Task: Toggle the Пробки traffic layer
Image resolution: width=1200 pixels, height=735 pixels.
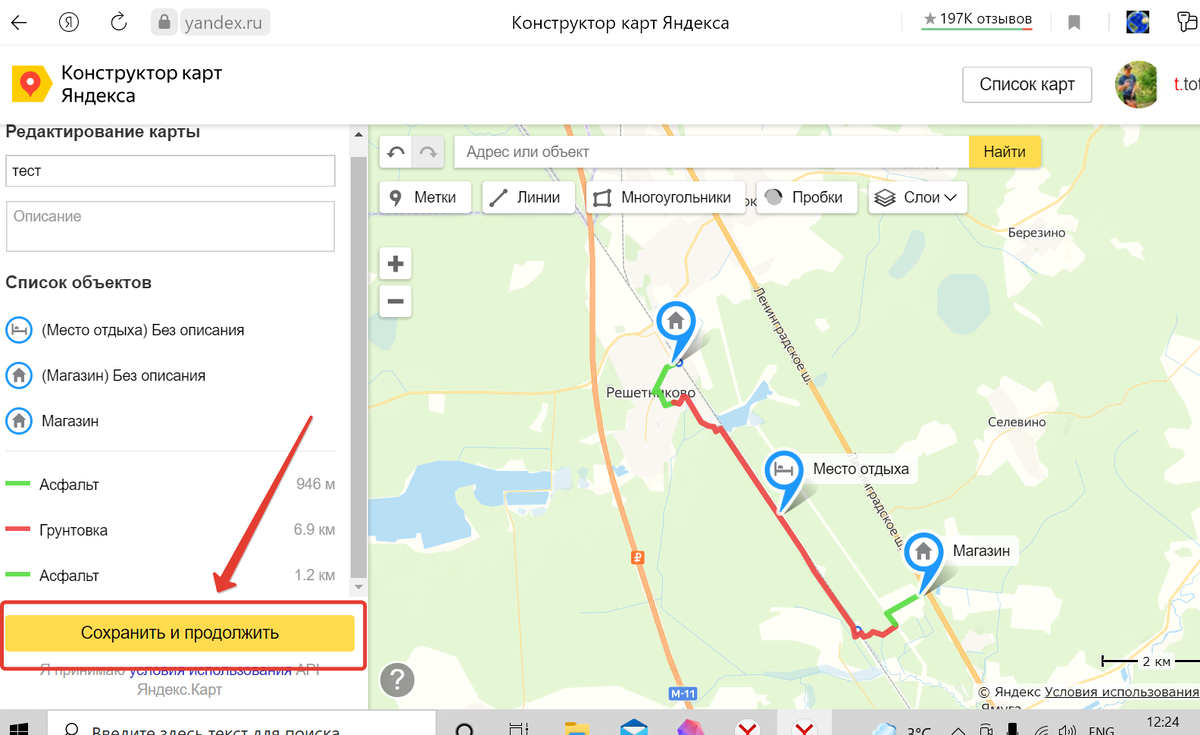Action: point(807,197)
